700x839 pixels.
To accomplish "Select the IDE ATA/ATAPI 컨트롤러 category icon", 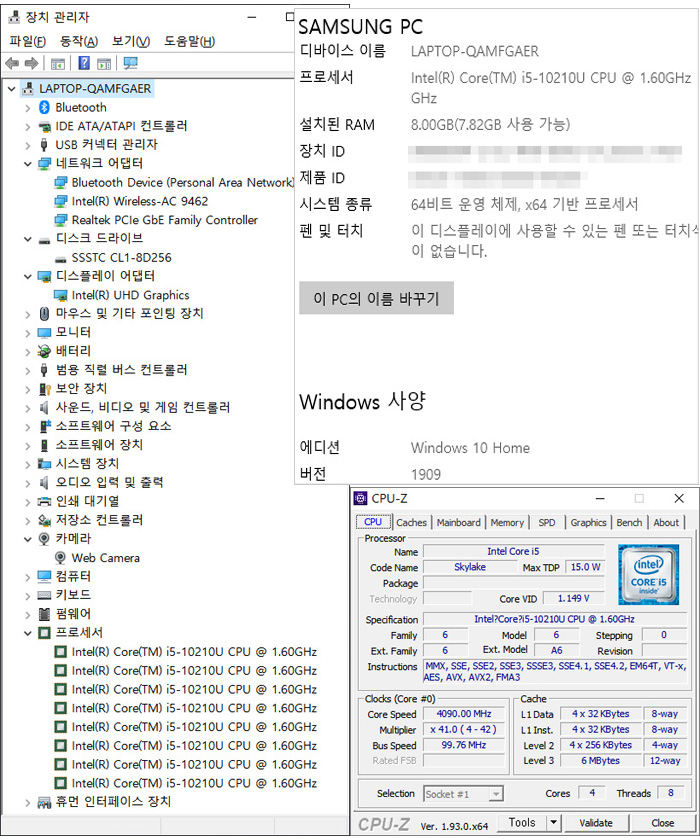I will 44,127.
